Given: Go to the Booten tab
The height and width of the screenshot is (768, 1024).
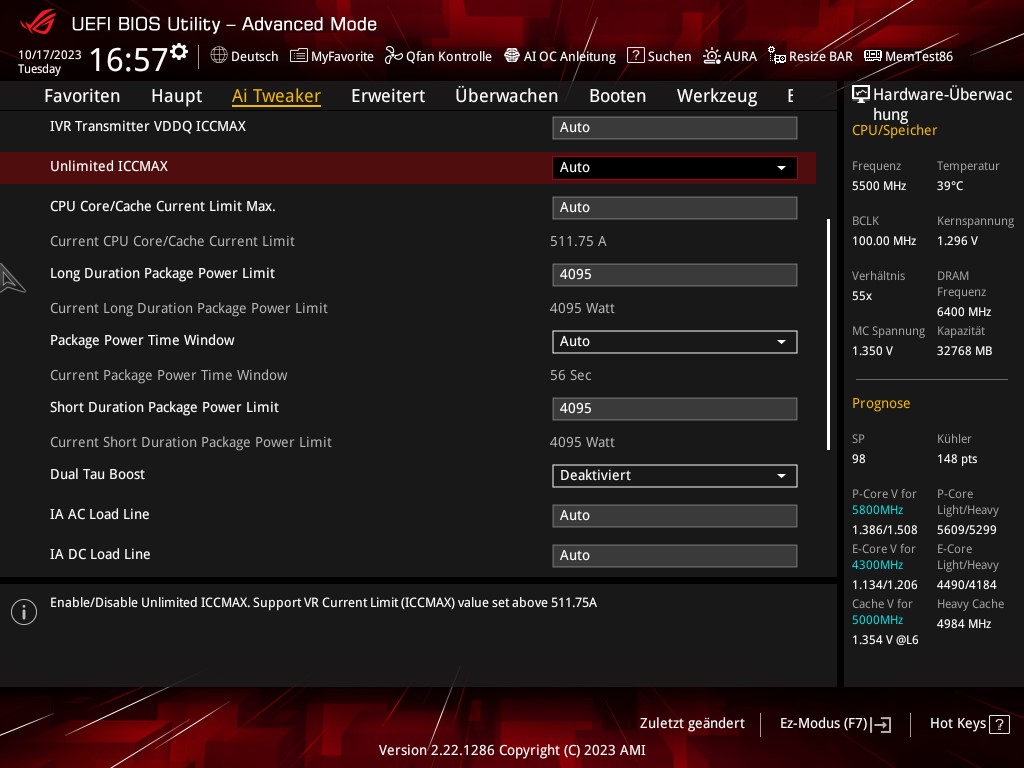Looking at the screenshot, I should pyautogui.click(x=617, y=96).
